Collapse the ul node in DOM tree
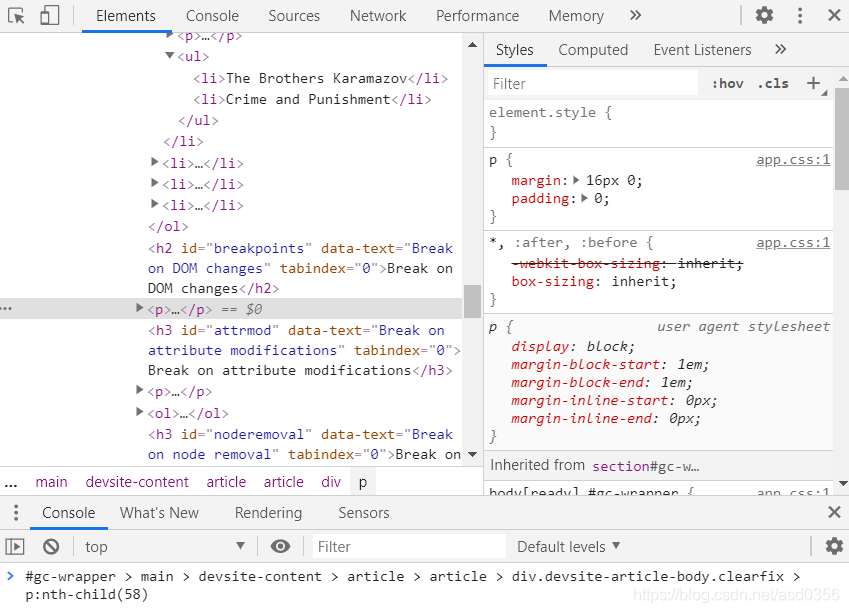 [x=169, y=55]
